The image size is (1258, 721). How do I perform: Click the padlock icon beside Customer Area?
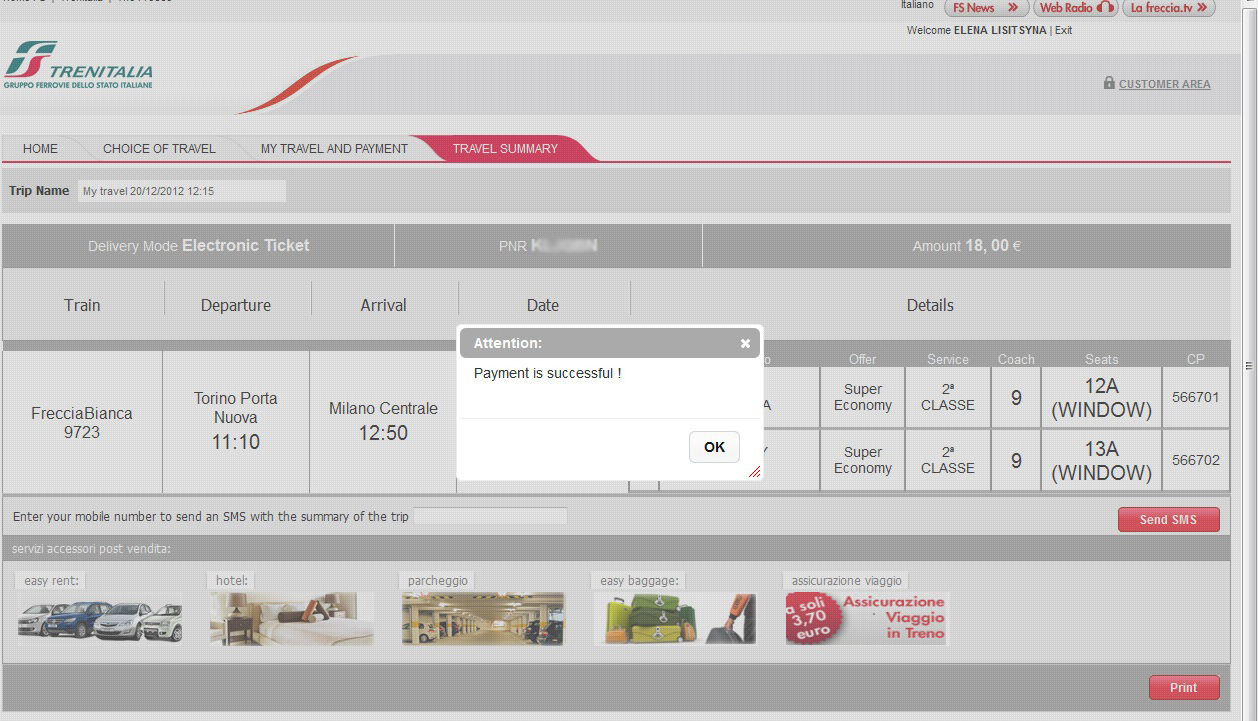pyautogui.click(x=1109, y=83)
